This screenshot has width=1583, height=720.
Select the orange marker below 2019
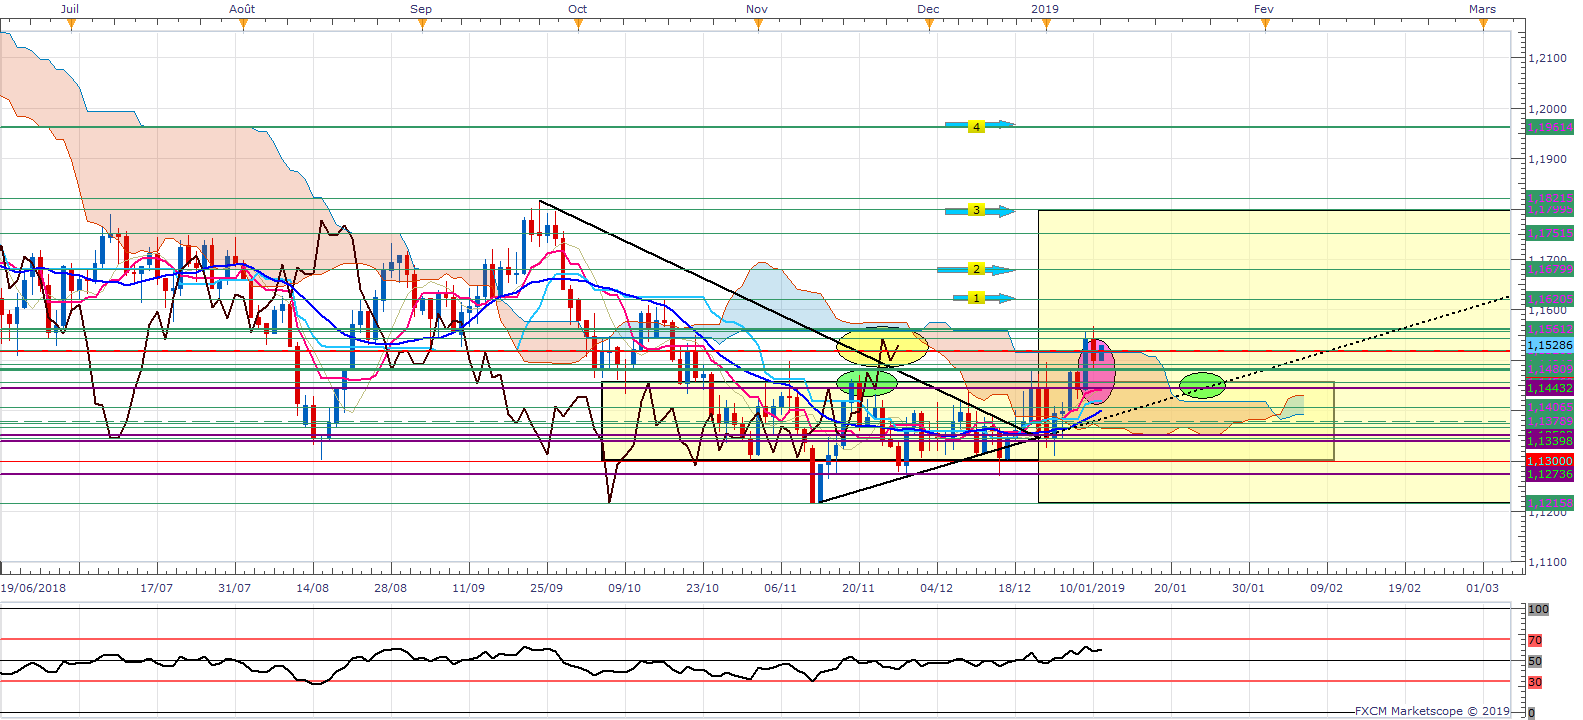coord(1047,25)
